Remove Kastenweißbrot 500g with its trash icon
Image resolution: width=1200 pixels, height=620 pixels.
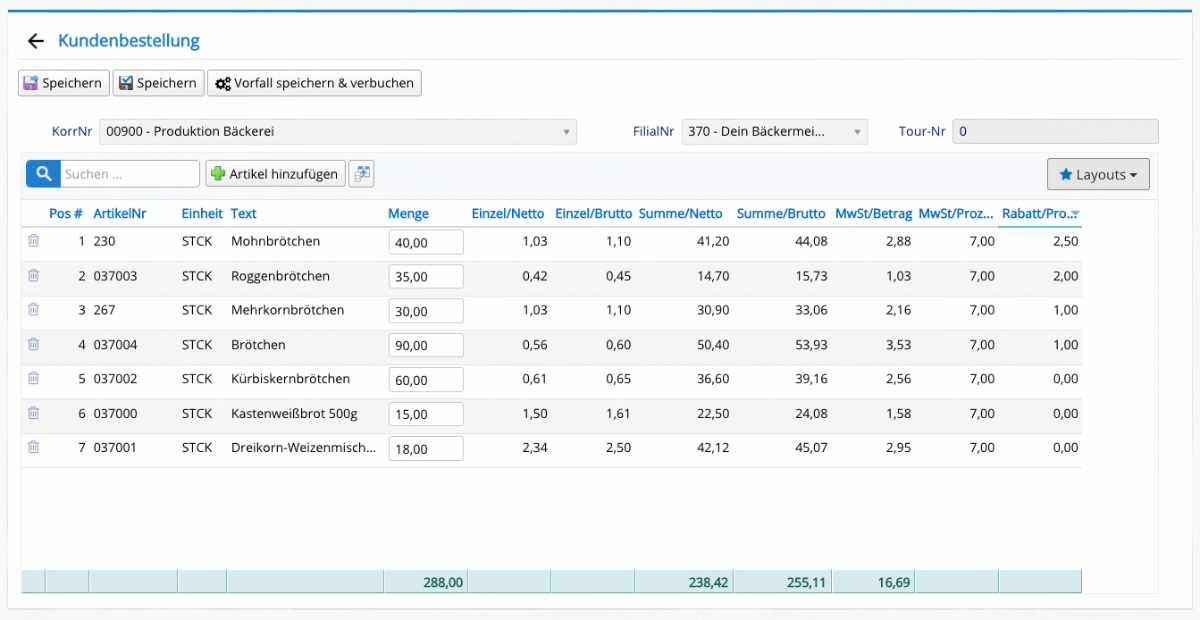[33, 413]
